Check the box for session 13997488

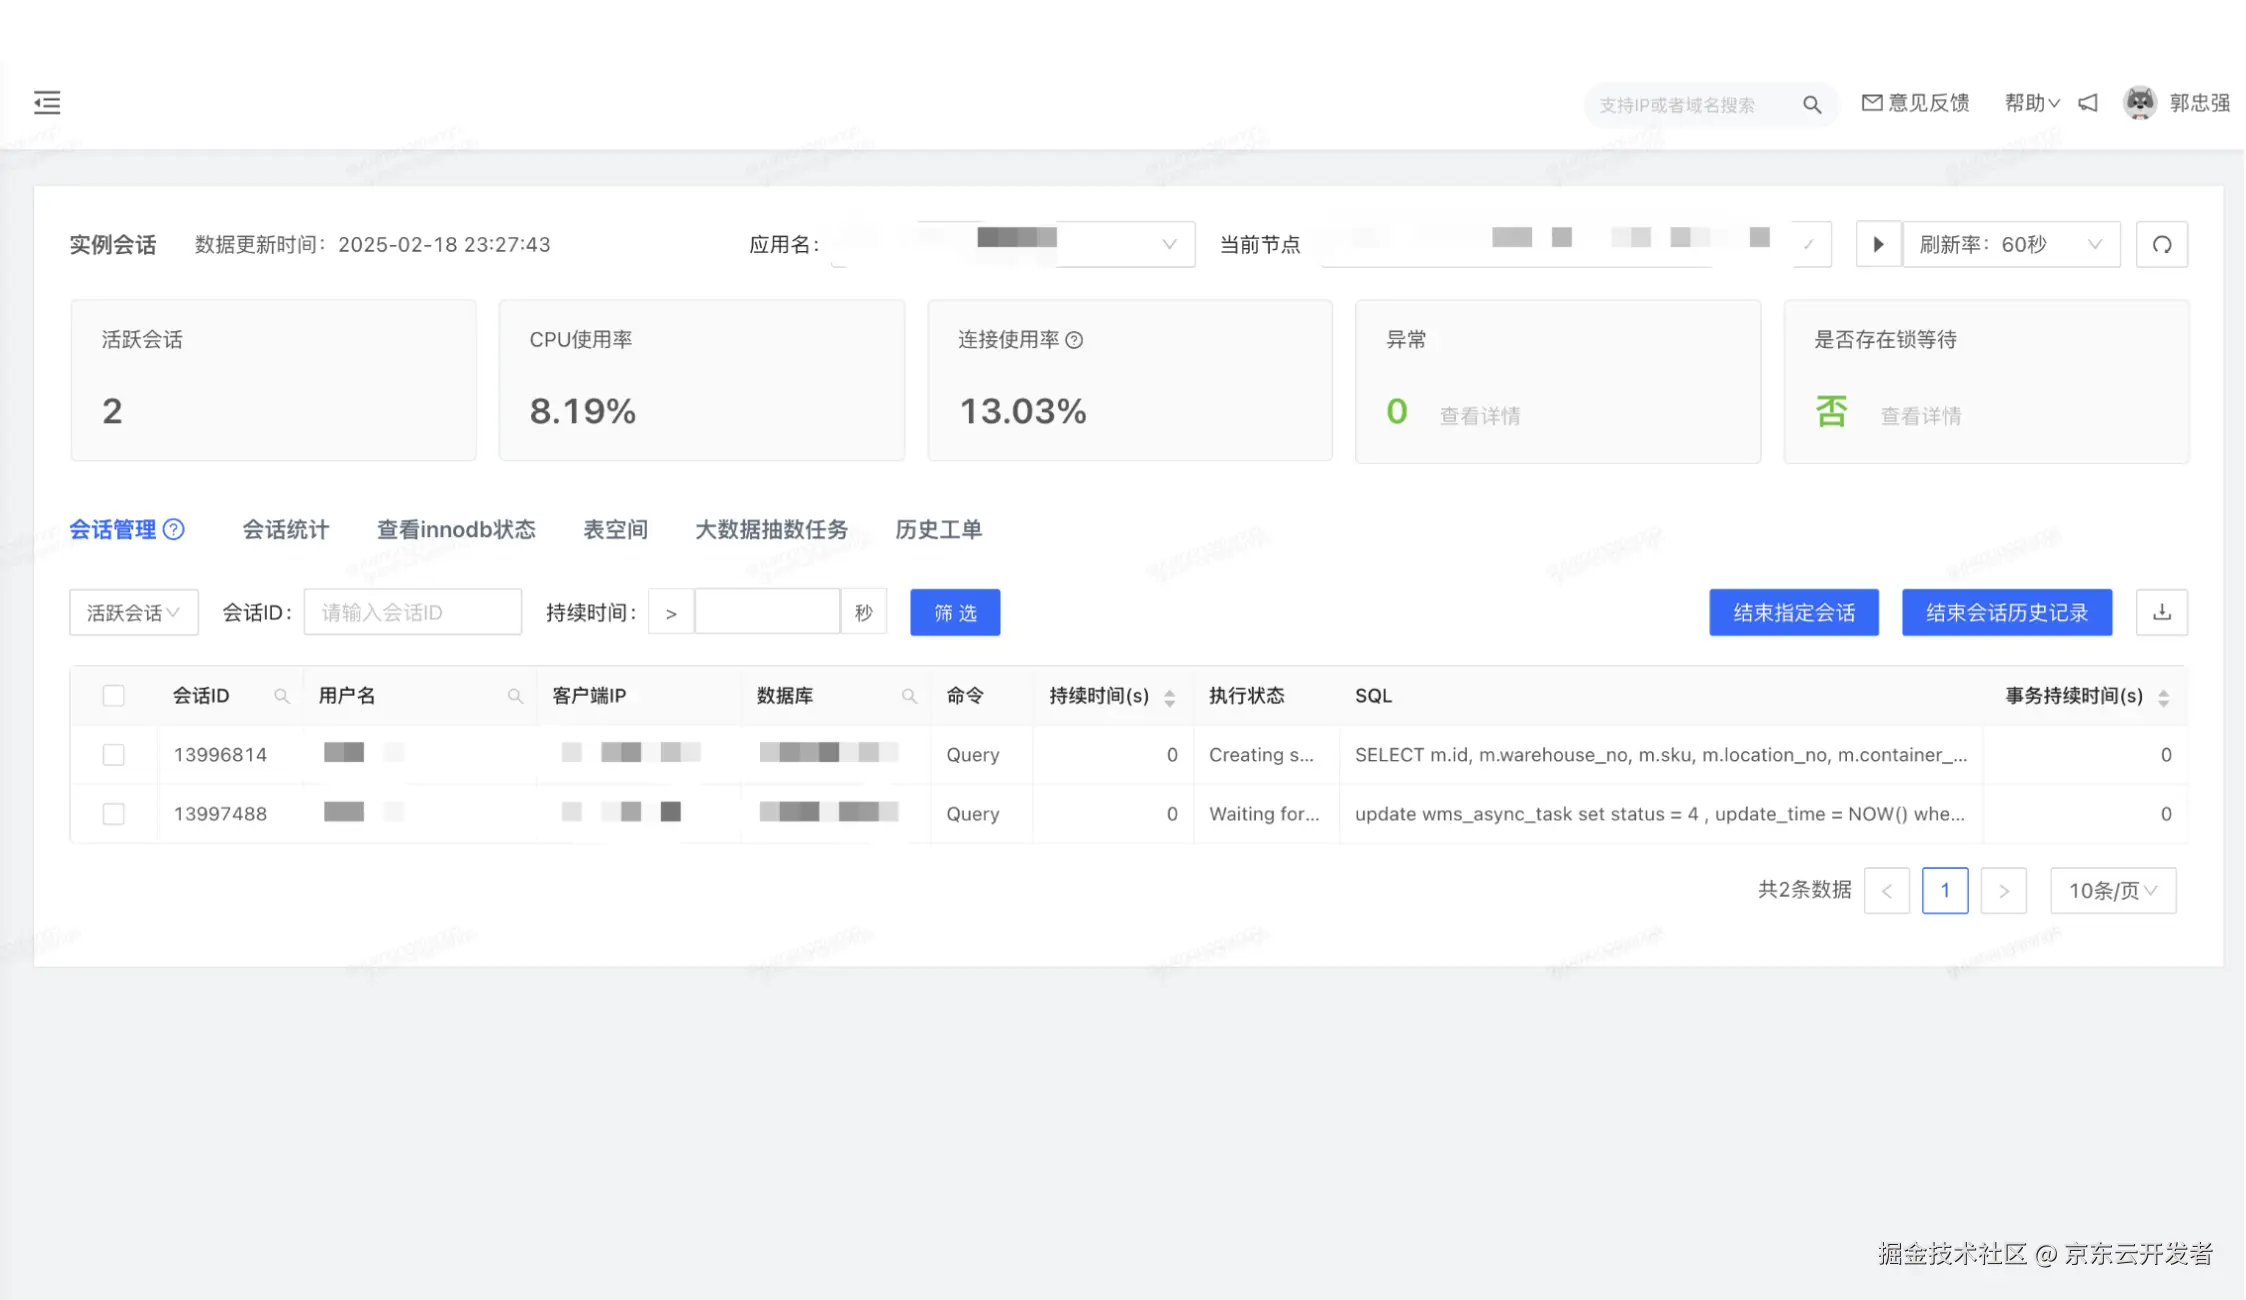[x=114, y=814]
